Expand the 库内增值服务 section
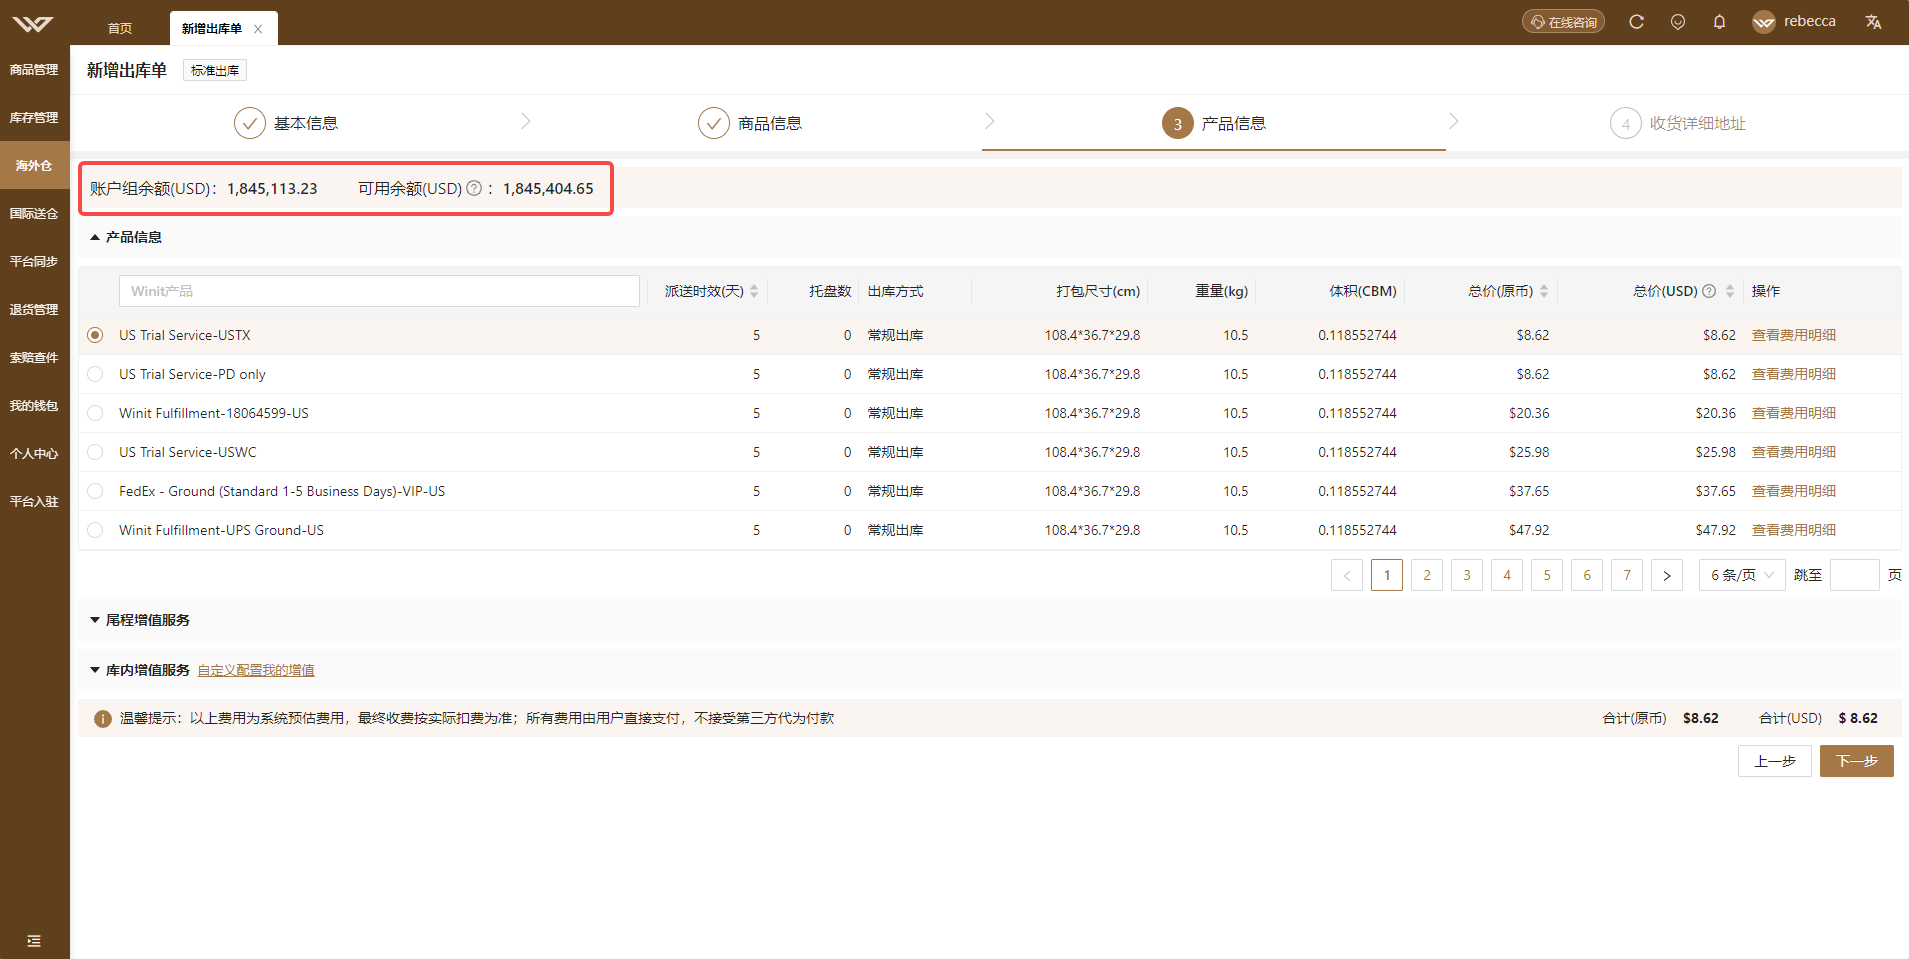 coord(95,670)
